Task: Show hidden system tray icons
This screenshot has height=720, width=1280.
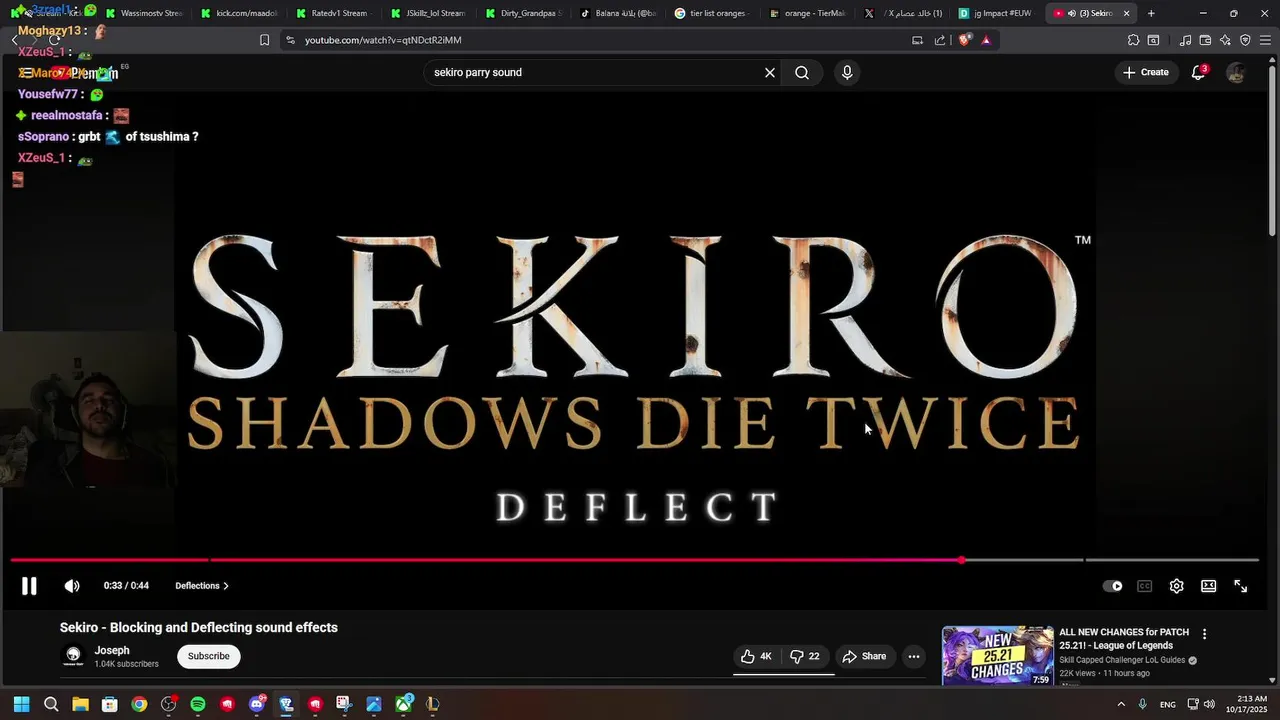Action: pyautogui.click(x=1121, y=704)
